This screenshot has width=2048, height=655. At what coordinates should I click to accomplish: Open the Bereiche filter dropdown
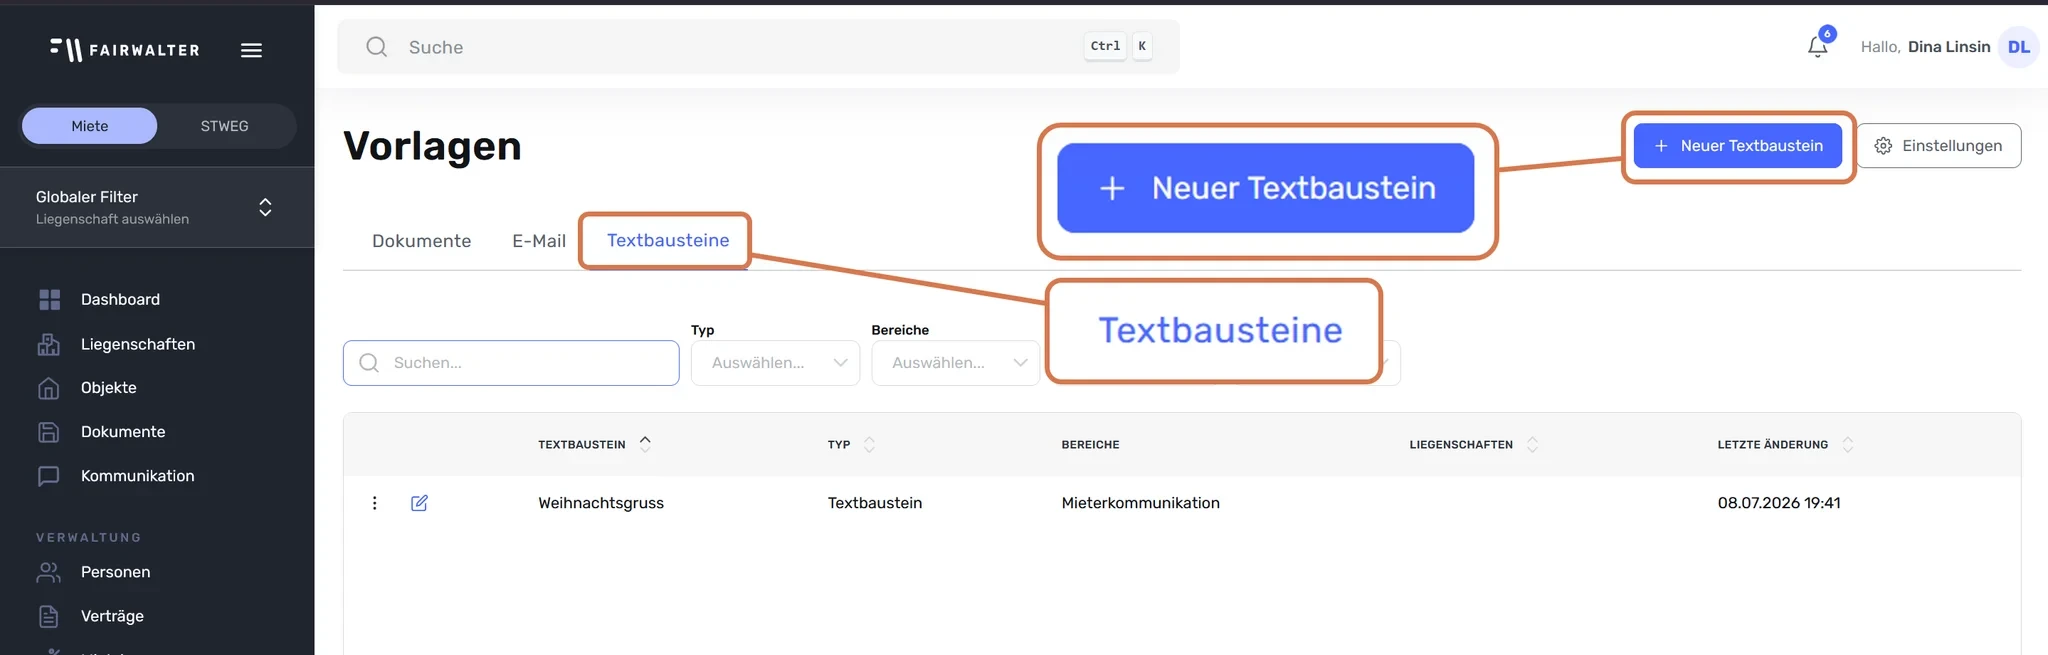tap(955, 363)
